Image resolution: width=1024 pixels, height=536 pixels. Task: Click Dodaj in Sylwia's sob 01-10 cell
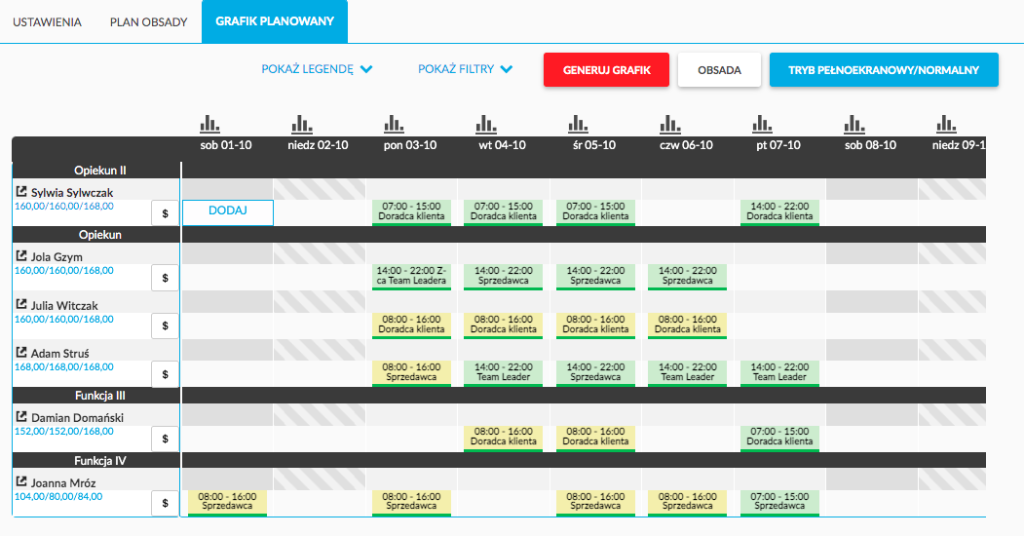pyautogui.click(x=227, y=211)
